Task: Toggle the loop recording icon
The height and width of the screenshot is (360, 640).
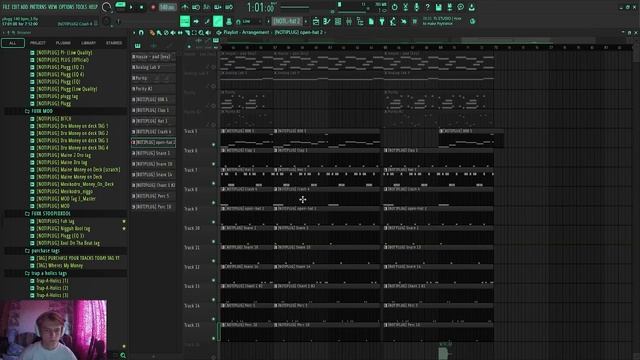Action: [229, 7]
